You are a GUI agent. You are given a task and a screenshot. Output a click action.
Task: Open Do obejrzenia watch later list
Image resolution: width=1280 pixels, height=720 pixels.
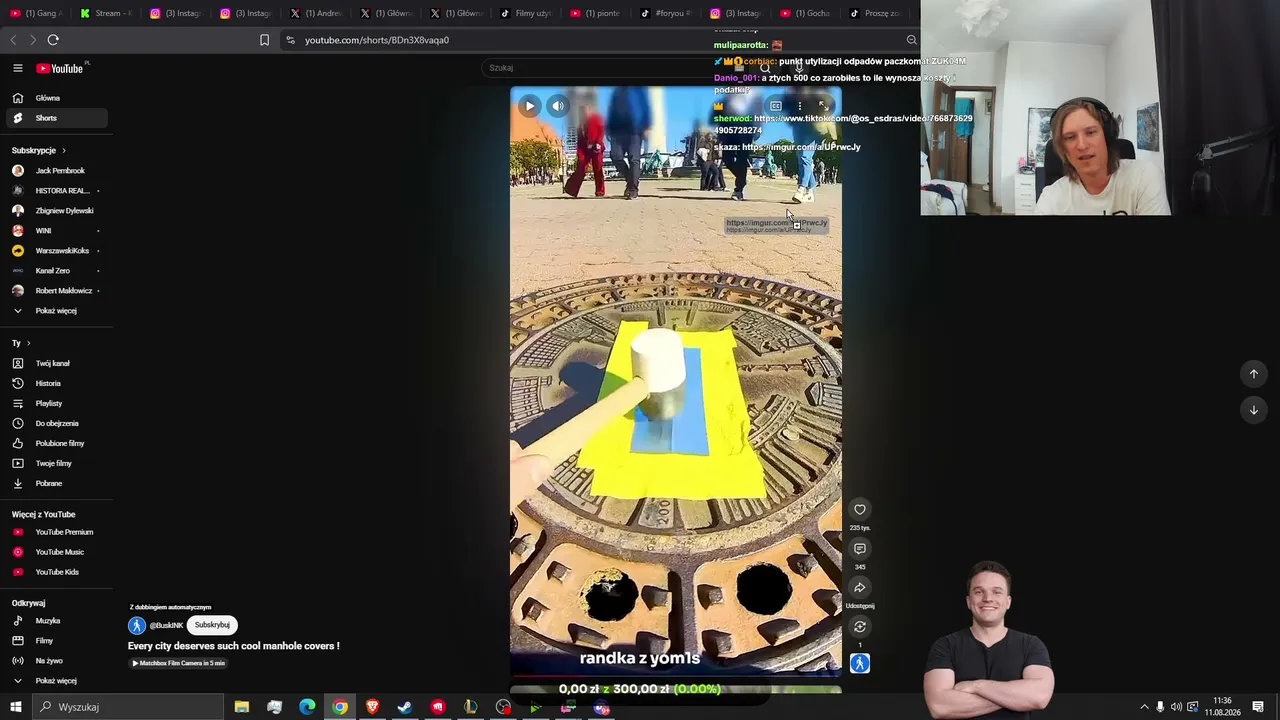click(56, 423)
